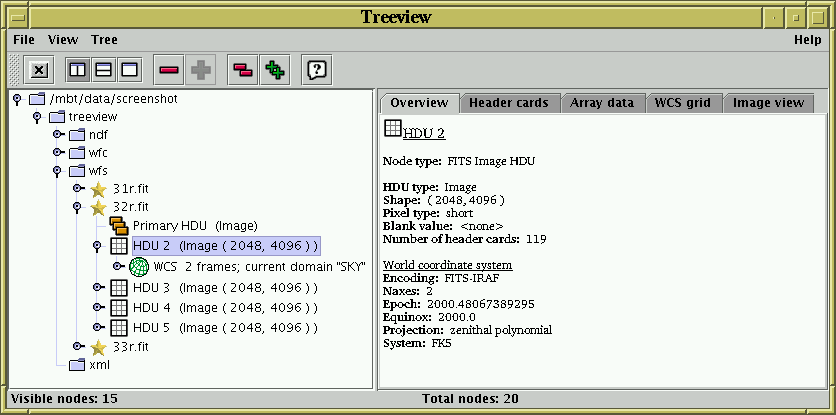Switch to the WCS grid tab

point(682,103)
